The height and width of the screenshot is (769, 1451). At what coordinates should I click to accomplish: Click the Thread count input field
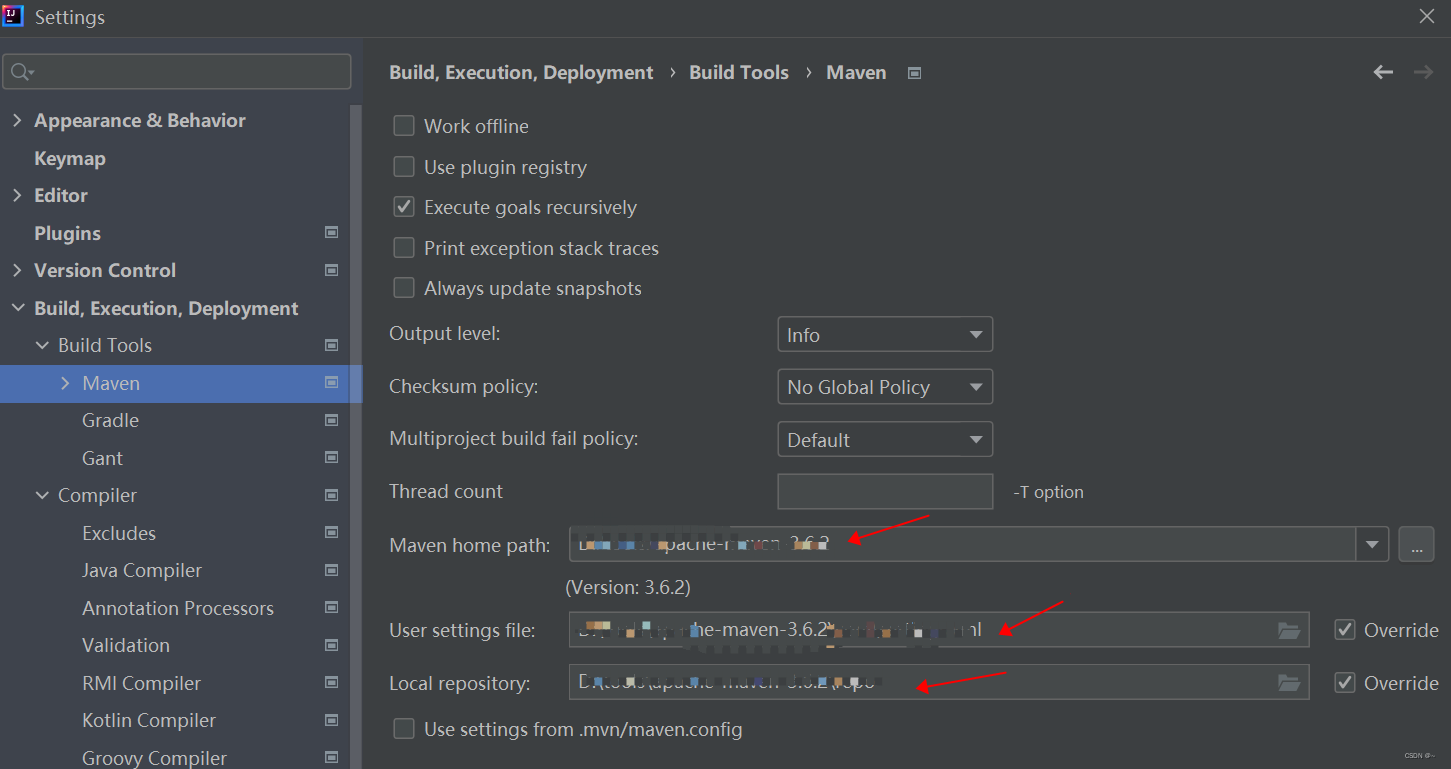pyautogui.click(x=885, y=491)
